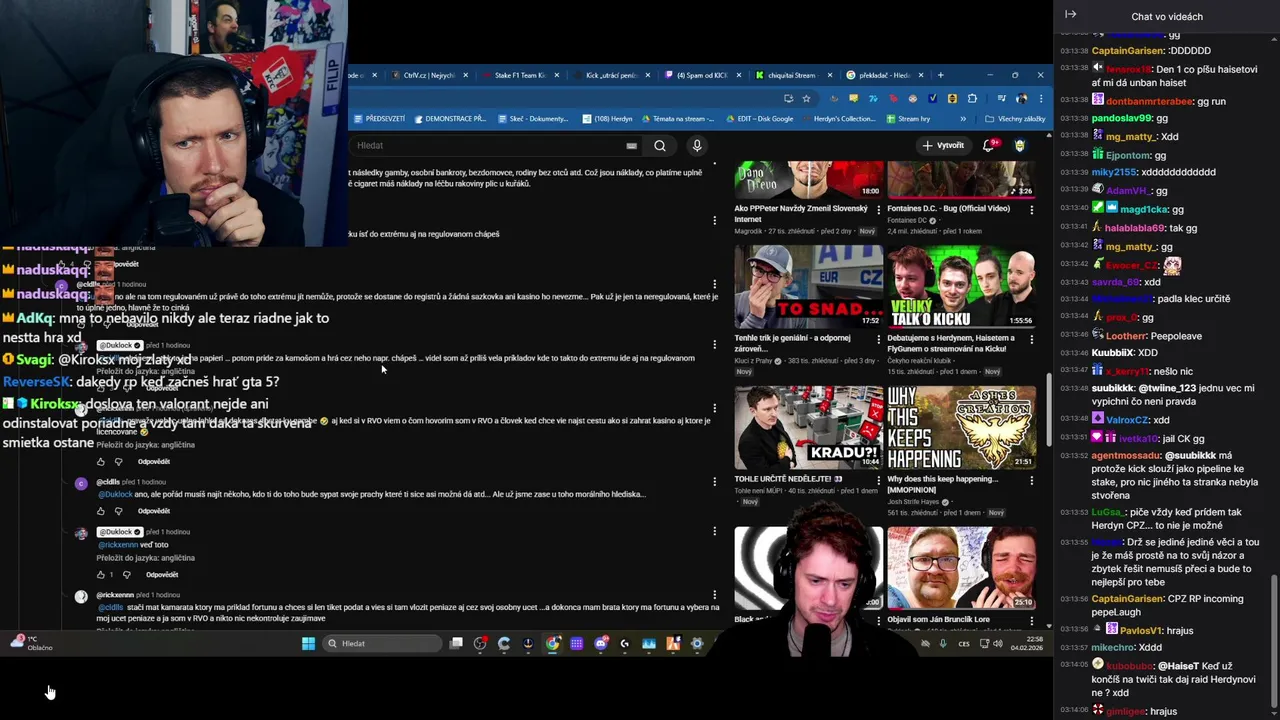Screen dimensions: 1280x720
Task: Open options menu for Objavil som Ján video
Action: tap(1032, 621)
